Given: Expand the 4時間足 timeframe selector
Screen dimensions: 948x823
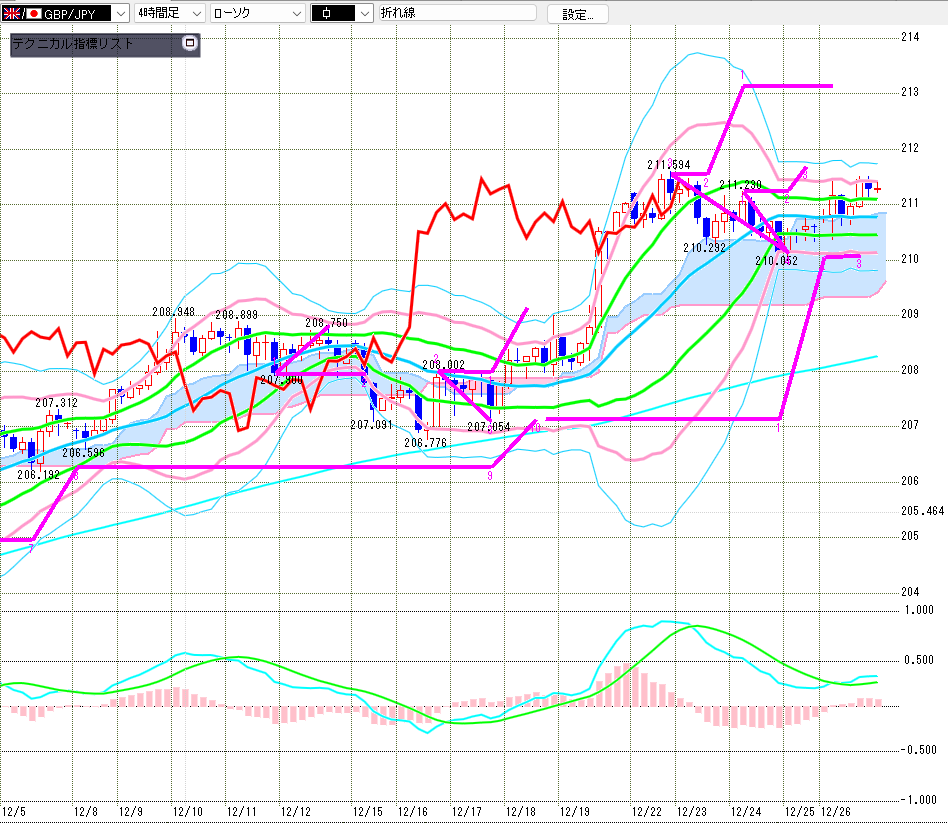Looking at the screenshot, I should coord(195,13).
